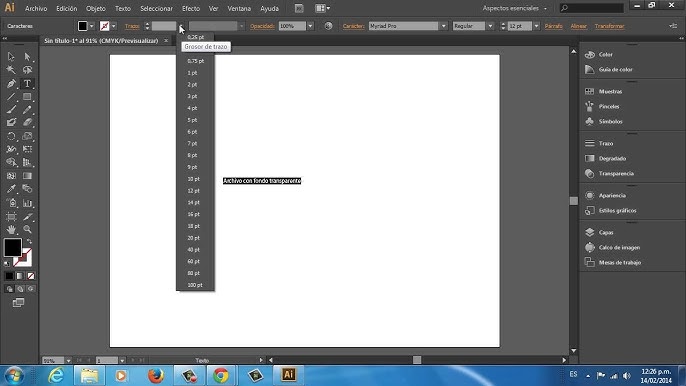Open the 12 pt font size dropdown
The image size is (686, 386).
[536, 26]
